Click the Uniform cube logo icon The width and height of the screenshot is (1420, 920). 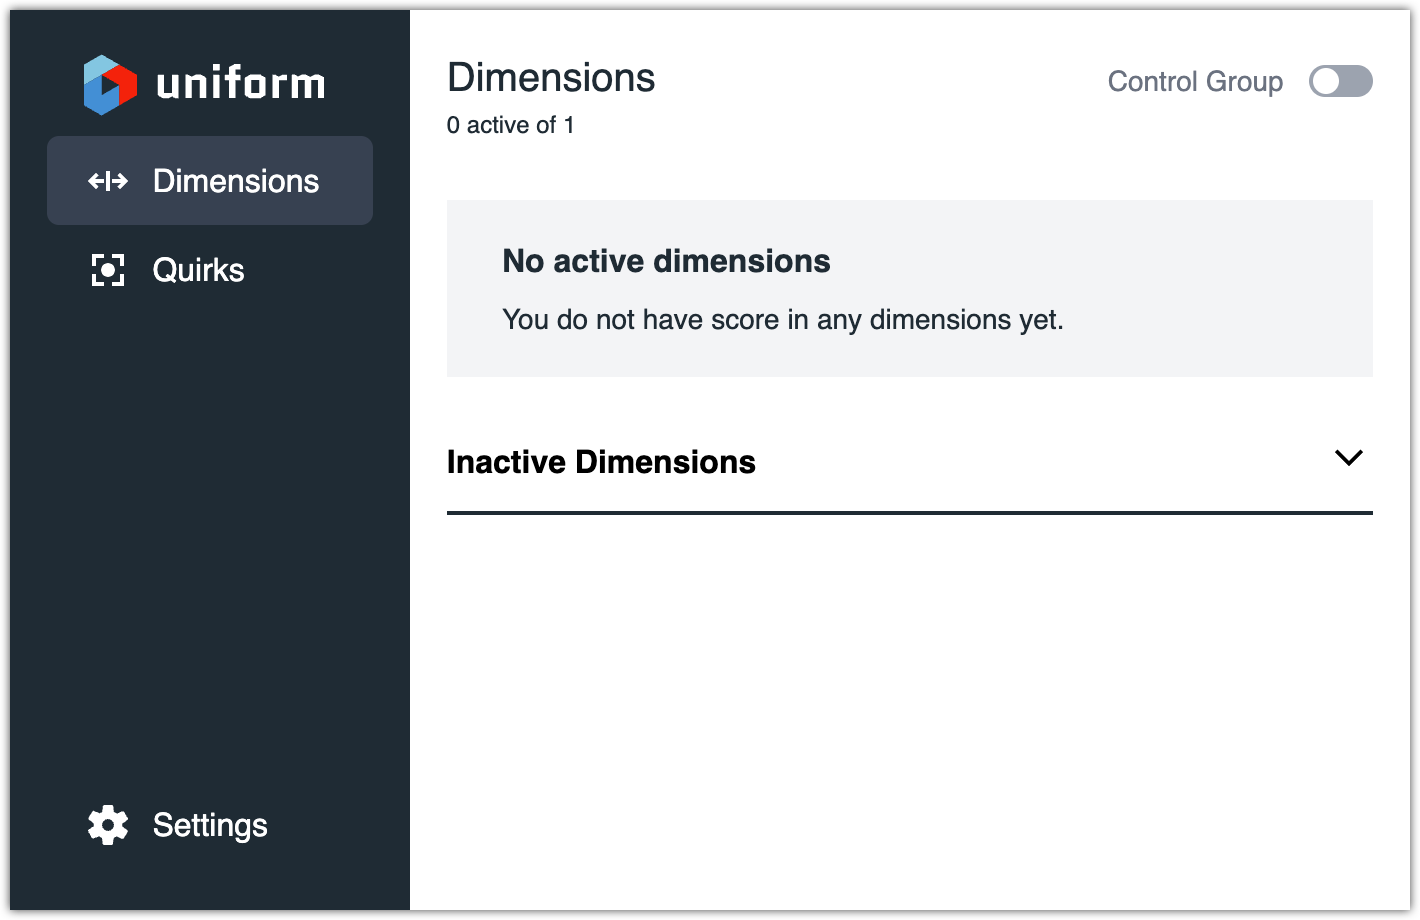click(x=110, y=85)
